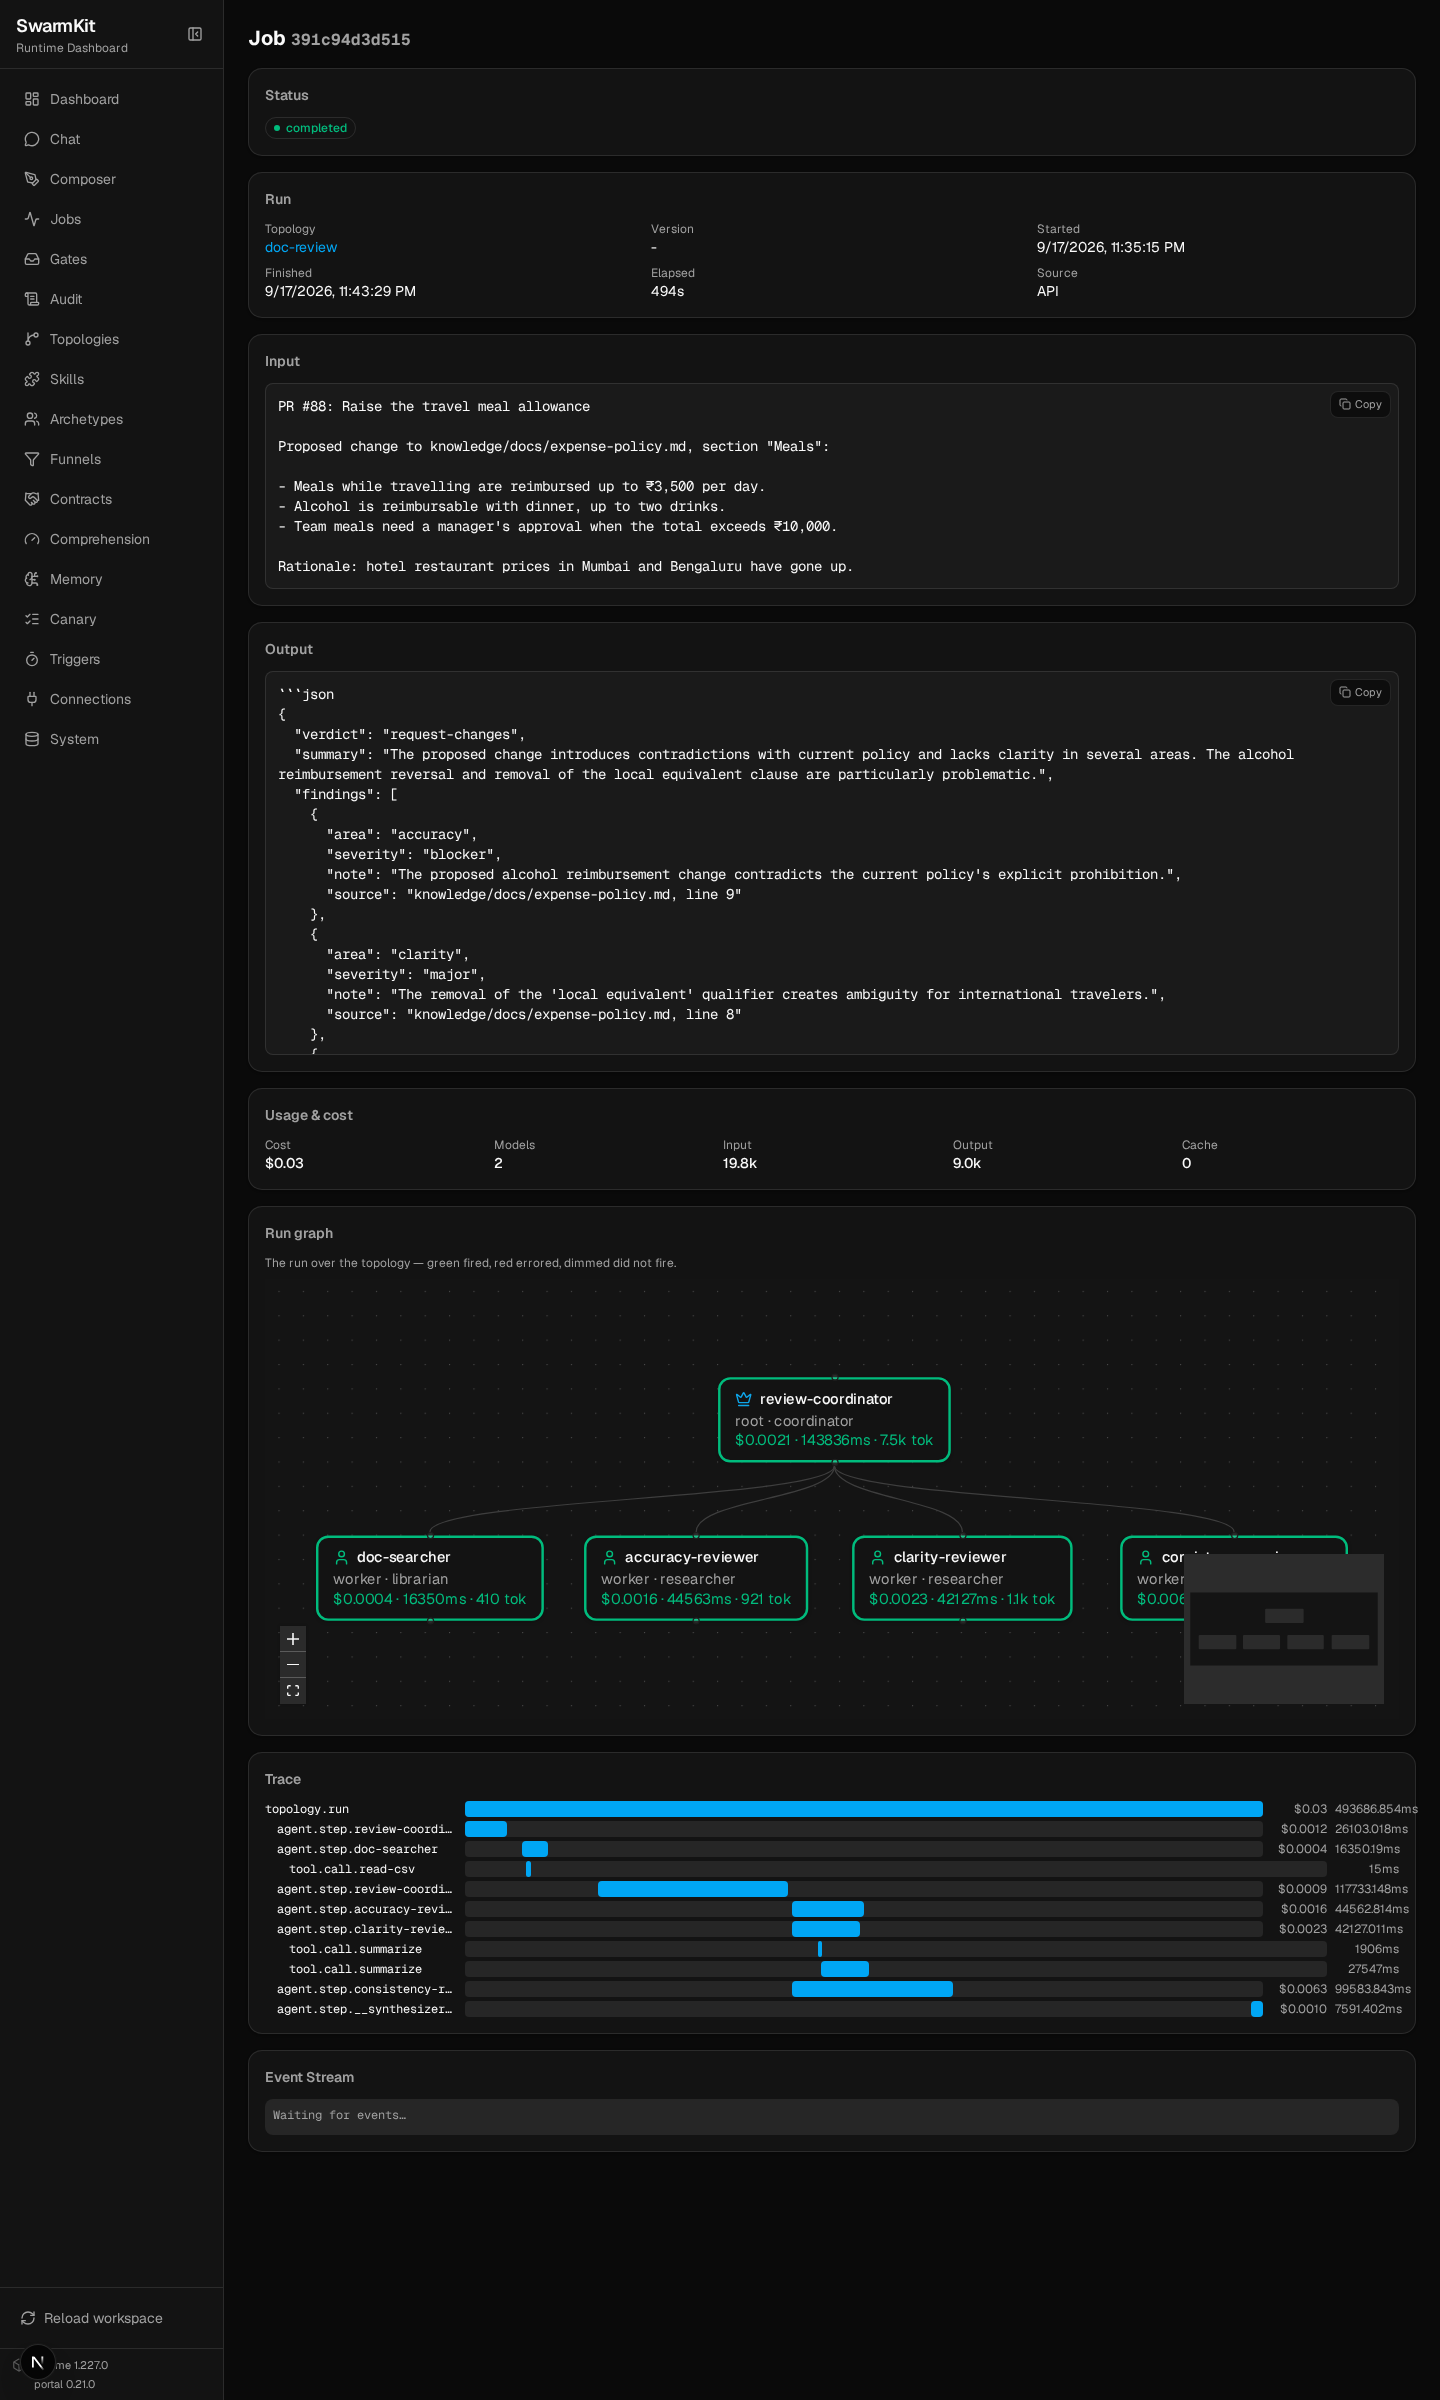Viewport: 1440px width, 2400px height.
Task: Select the doc-searcher node
Action: [430, 1578]
